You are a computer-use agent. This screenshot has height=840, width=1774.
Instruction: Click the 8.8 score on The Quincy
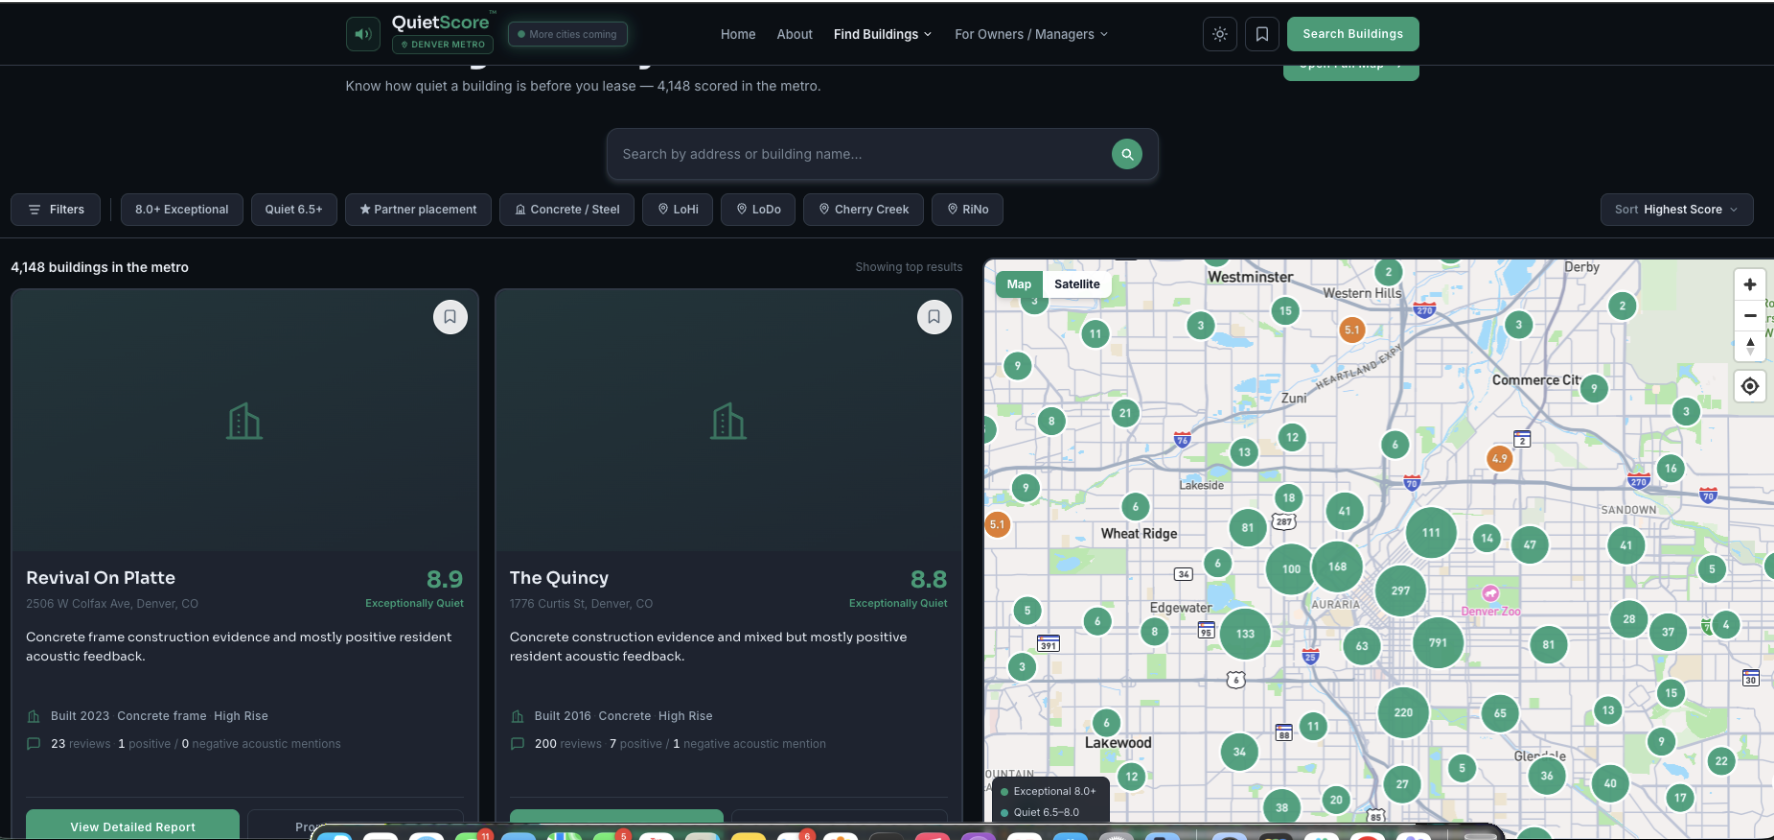pos(929,579)
